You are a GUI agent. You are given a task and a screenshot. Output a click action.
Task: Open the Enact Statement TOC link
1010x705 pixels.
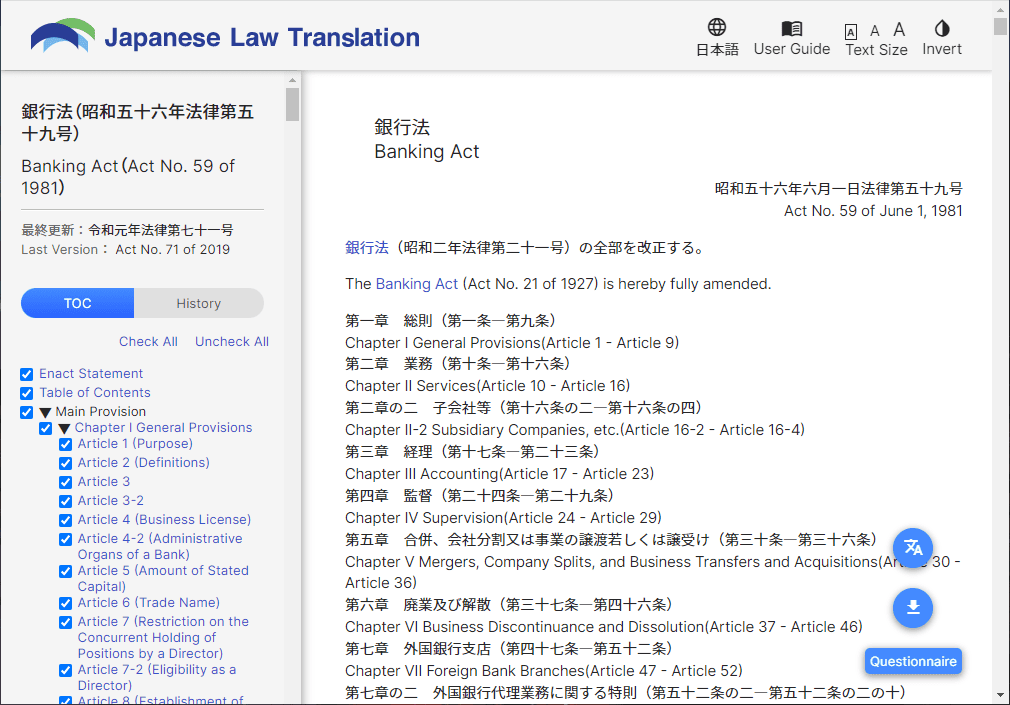pyautogui.click(x=91, y=373)
